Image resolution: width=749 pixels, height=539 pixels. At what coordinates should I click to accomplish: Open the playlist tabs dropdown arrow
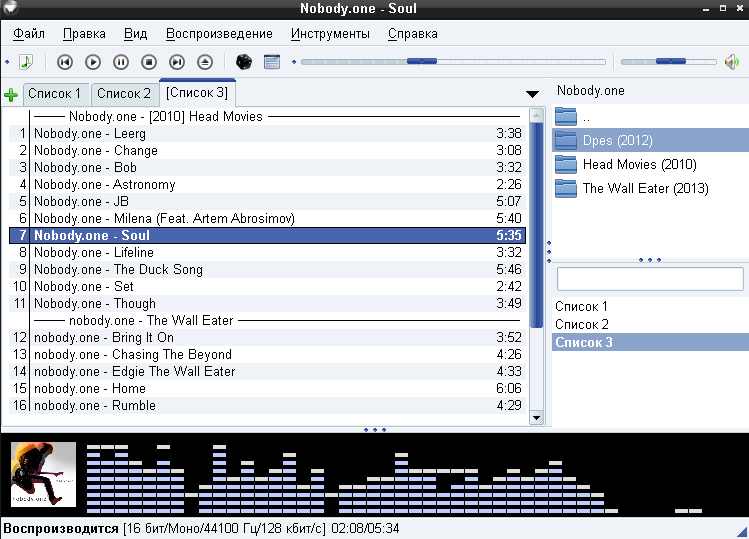(532, 94)
